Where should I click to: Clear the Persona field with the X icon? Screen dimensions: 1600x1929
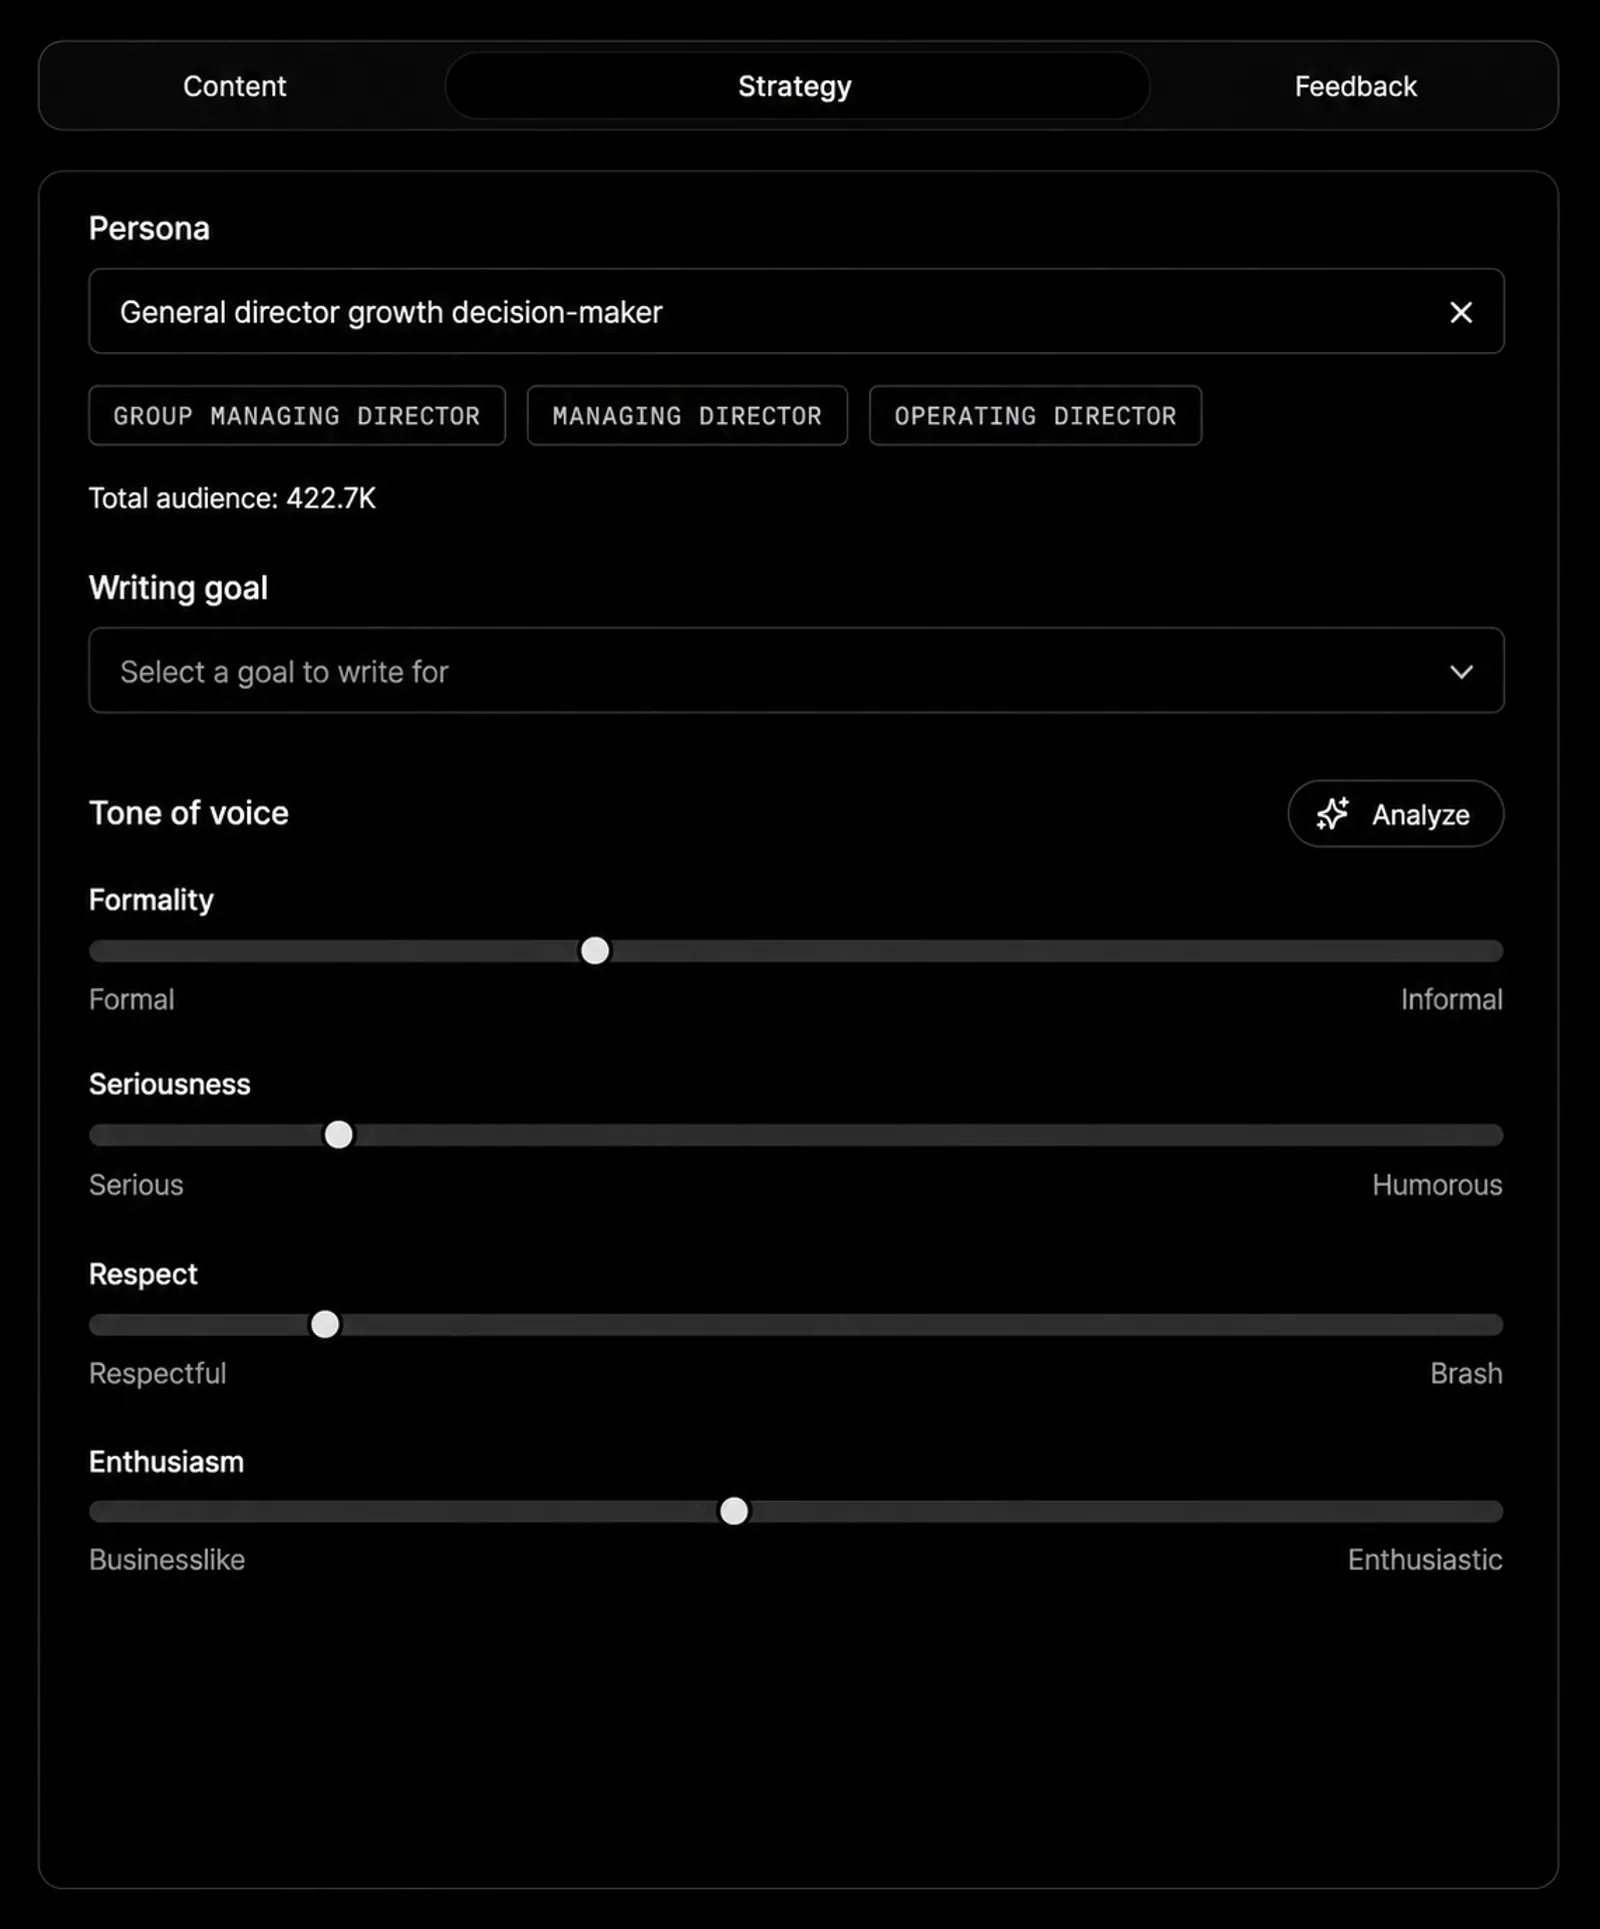click(x=1461, y=312)
